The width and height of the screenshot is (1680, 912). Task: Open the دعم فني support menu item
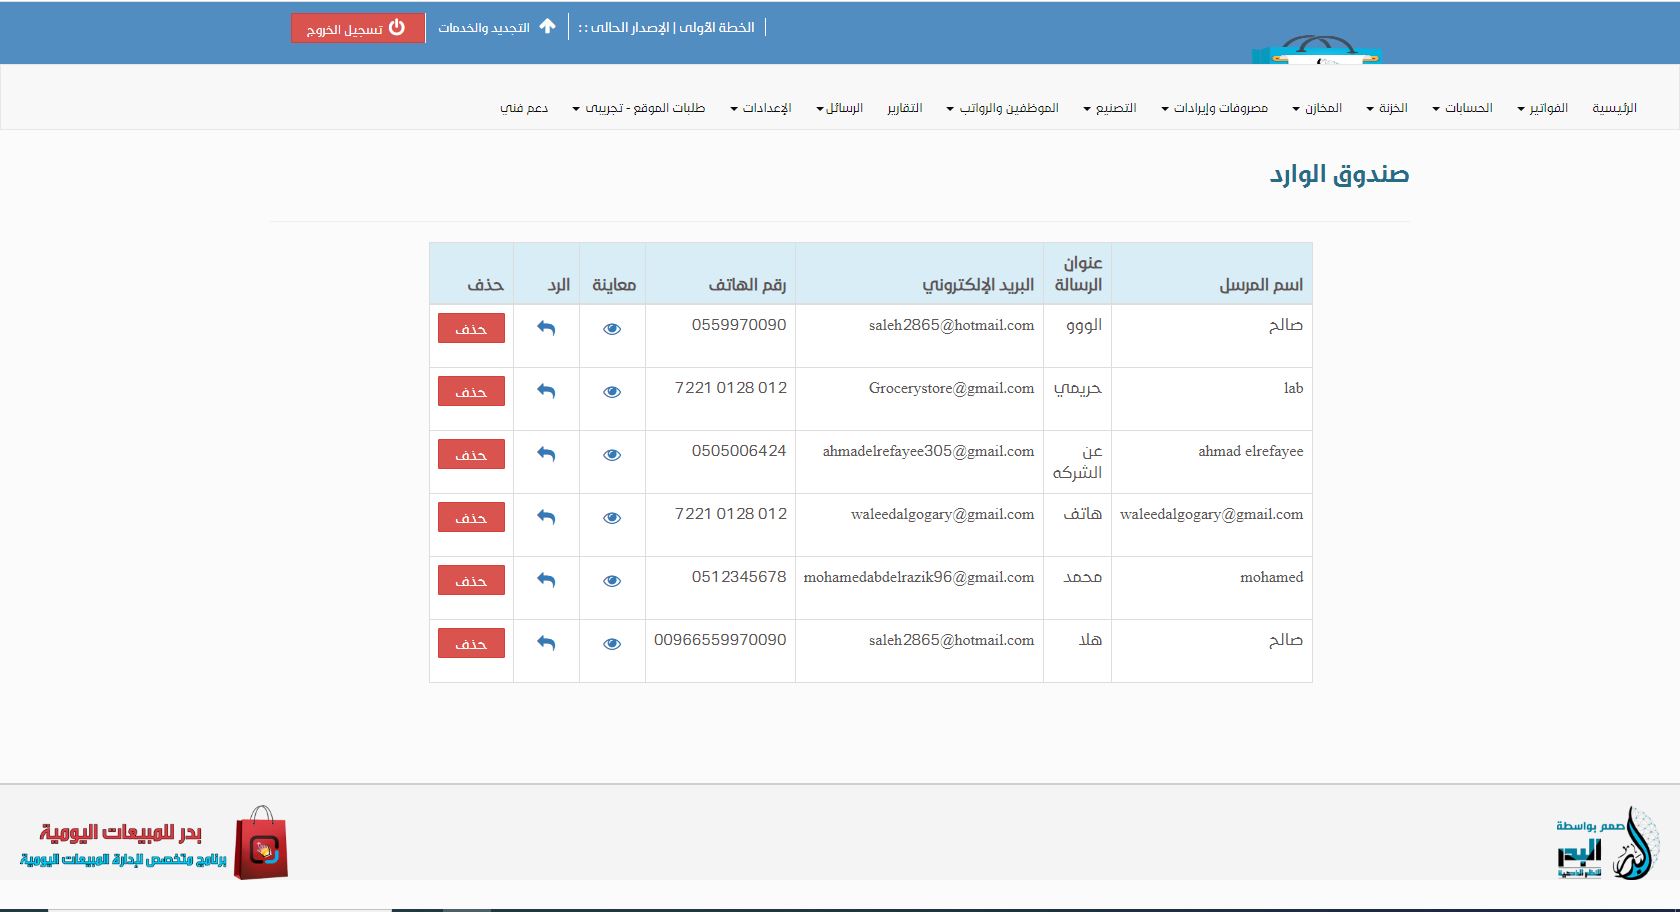pos(524,108)
